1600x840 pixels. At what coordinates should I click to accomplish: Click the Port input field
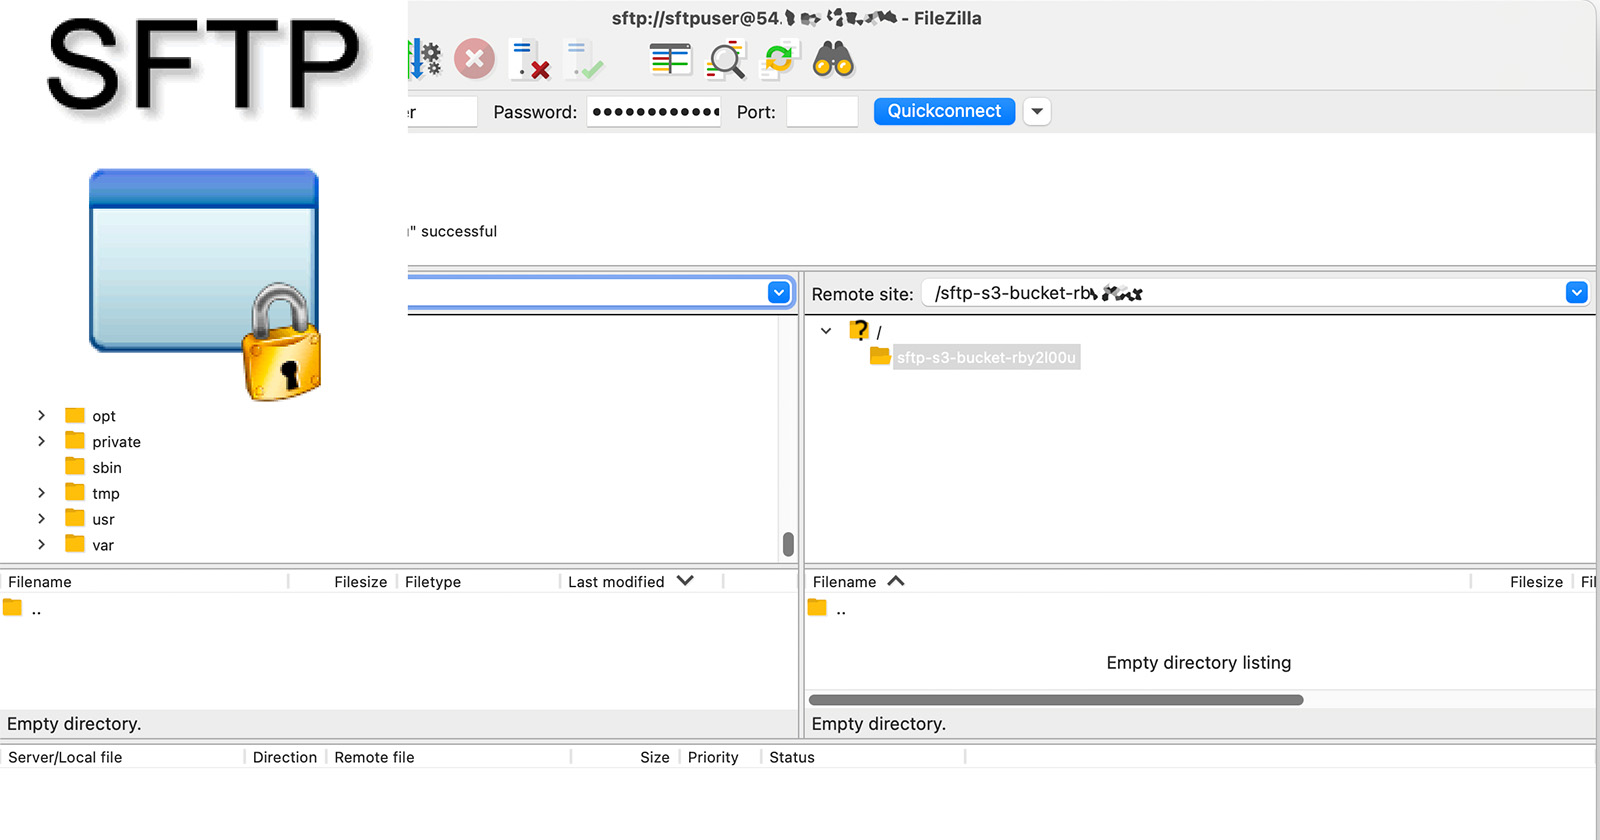click(822, 112)
